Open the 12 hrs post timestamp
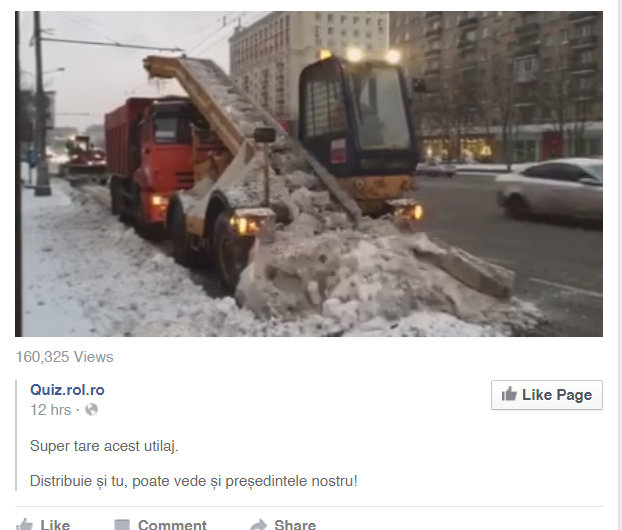The width and height of the screenshot is (622, 530). coord(50,410)
